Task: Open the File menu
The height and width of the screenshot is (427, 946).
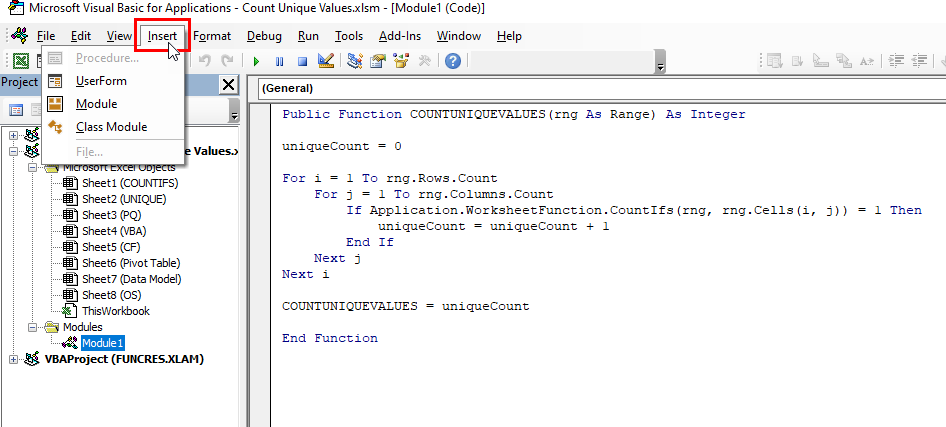Action: point(46,36)
